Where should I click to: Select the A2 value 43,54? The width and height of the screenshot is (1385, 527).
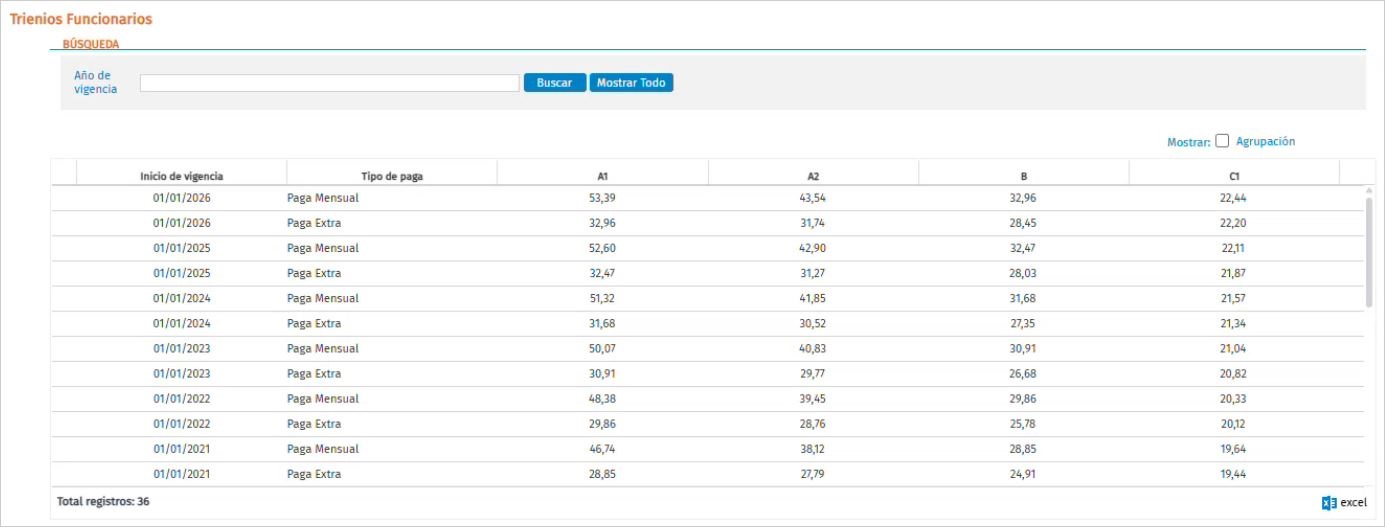[813, 198]
